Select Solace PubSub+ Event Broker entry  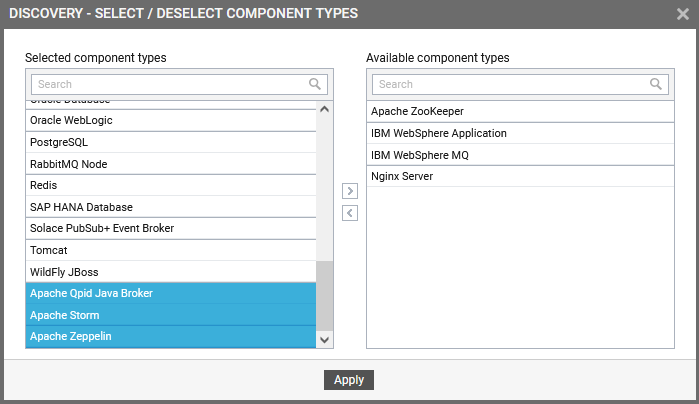pyautogui.click(x=171, y=229)
